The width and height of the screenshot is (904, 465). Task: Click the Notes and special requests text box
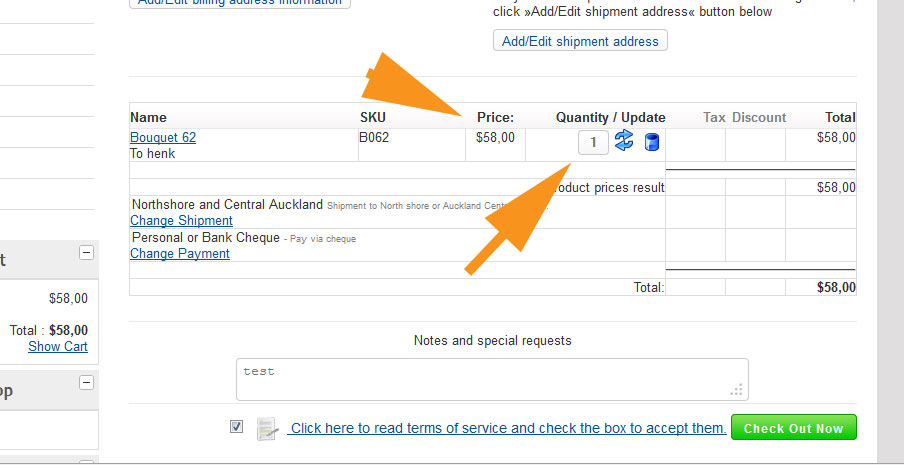[x=492, y=379]
